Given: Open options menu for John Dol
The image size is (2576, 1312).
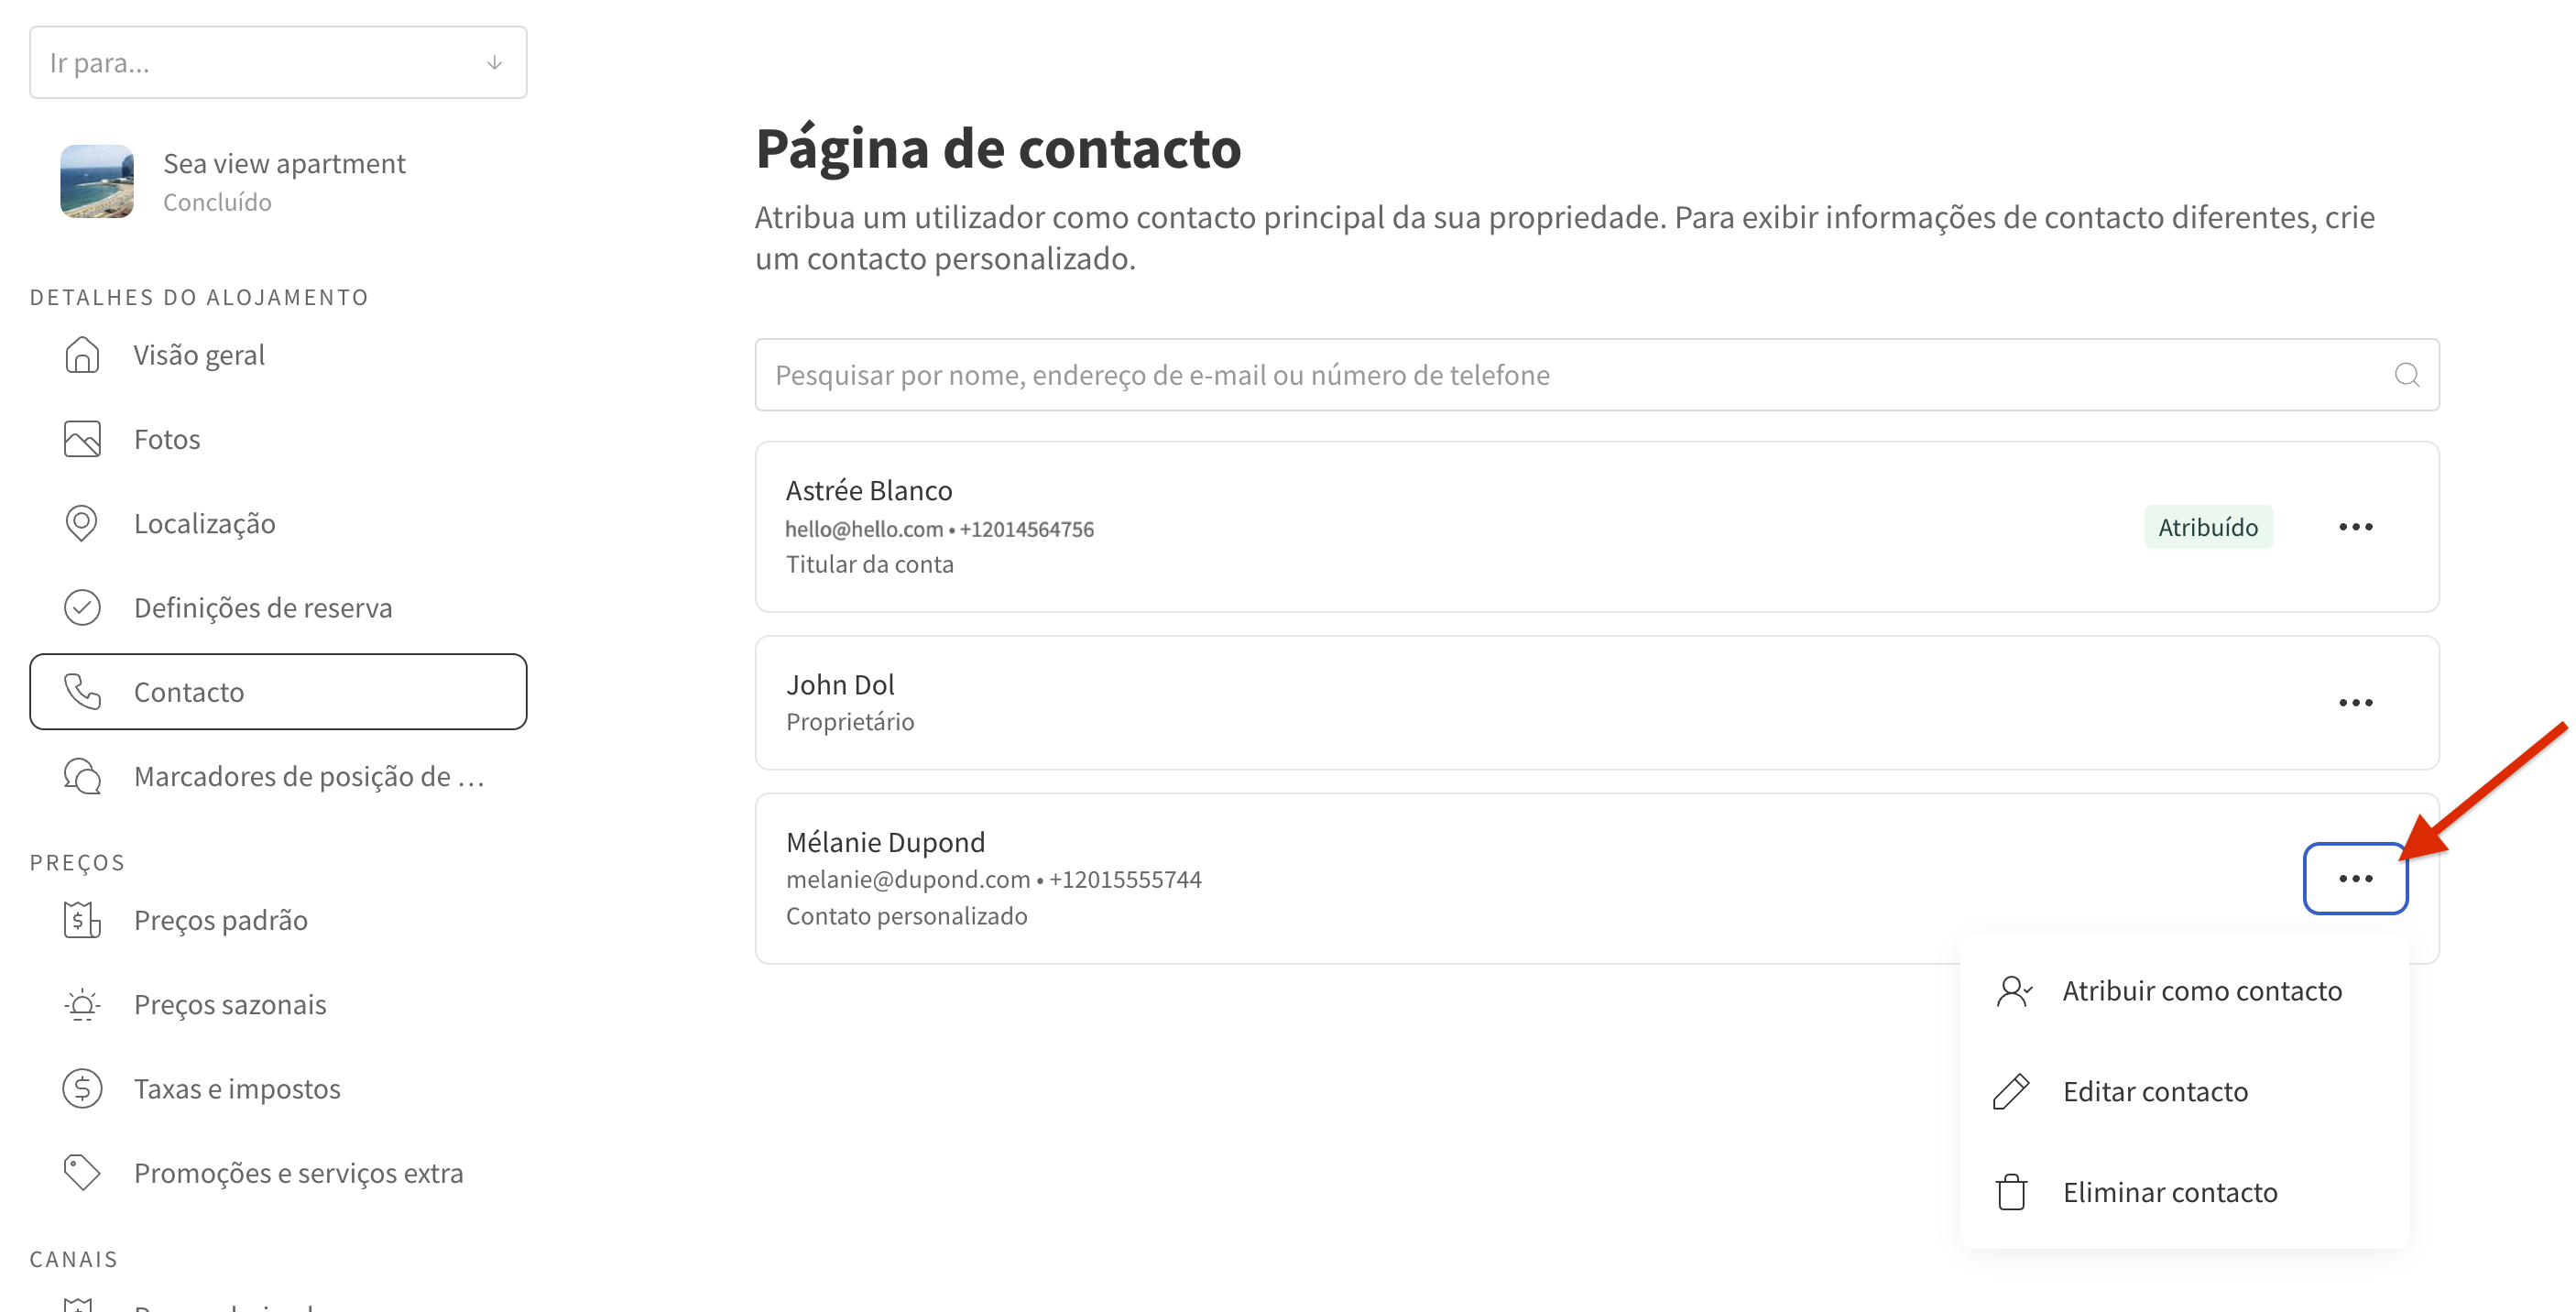Looking at the screenshot, I should (x=2355, y=703).
